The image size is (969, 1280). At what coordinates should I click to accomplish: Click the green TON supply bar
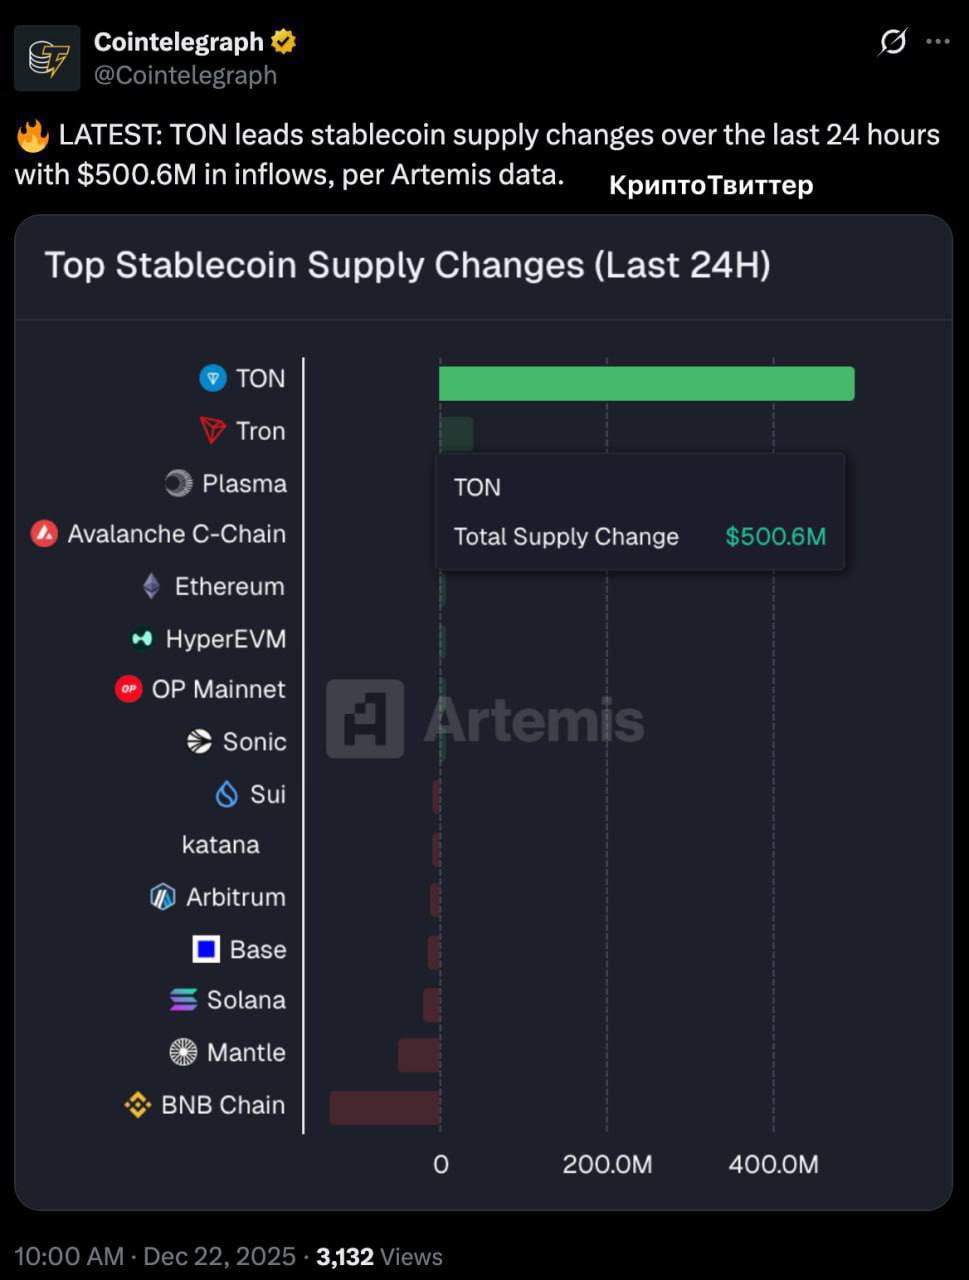646,384
